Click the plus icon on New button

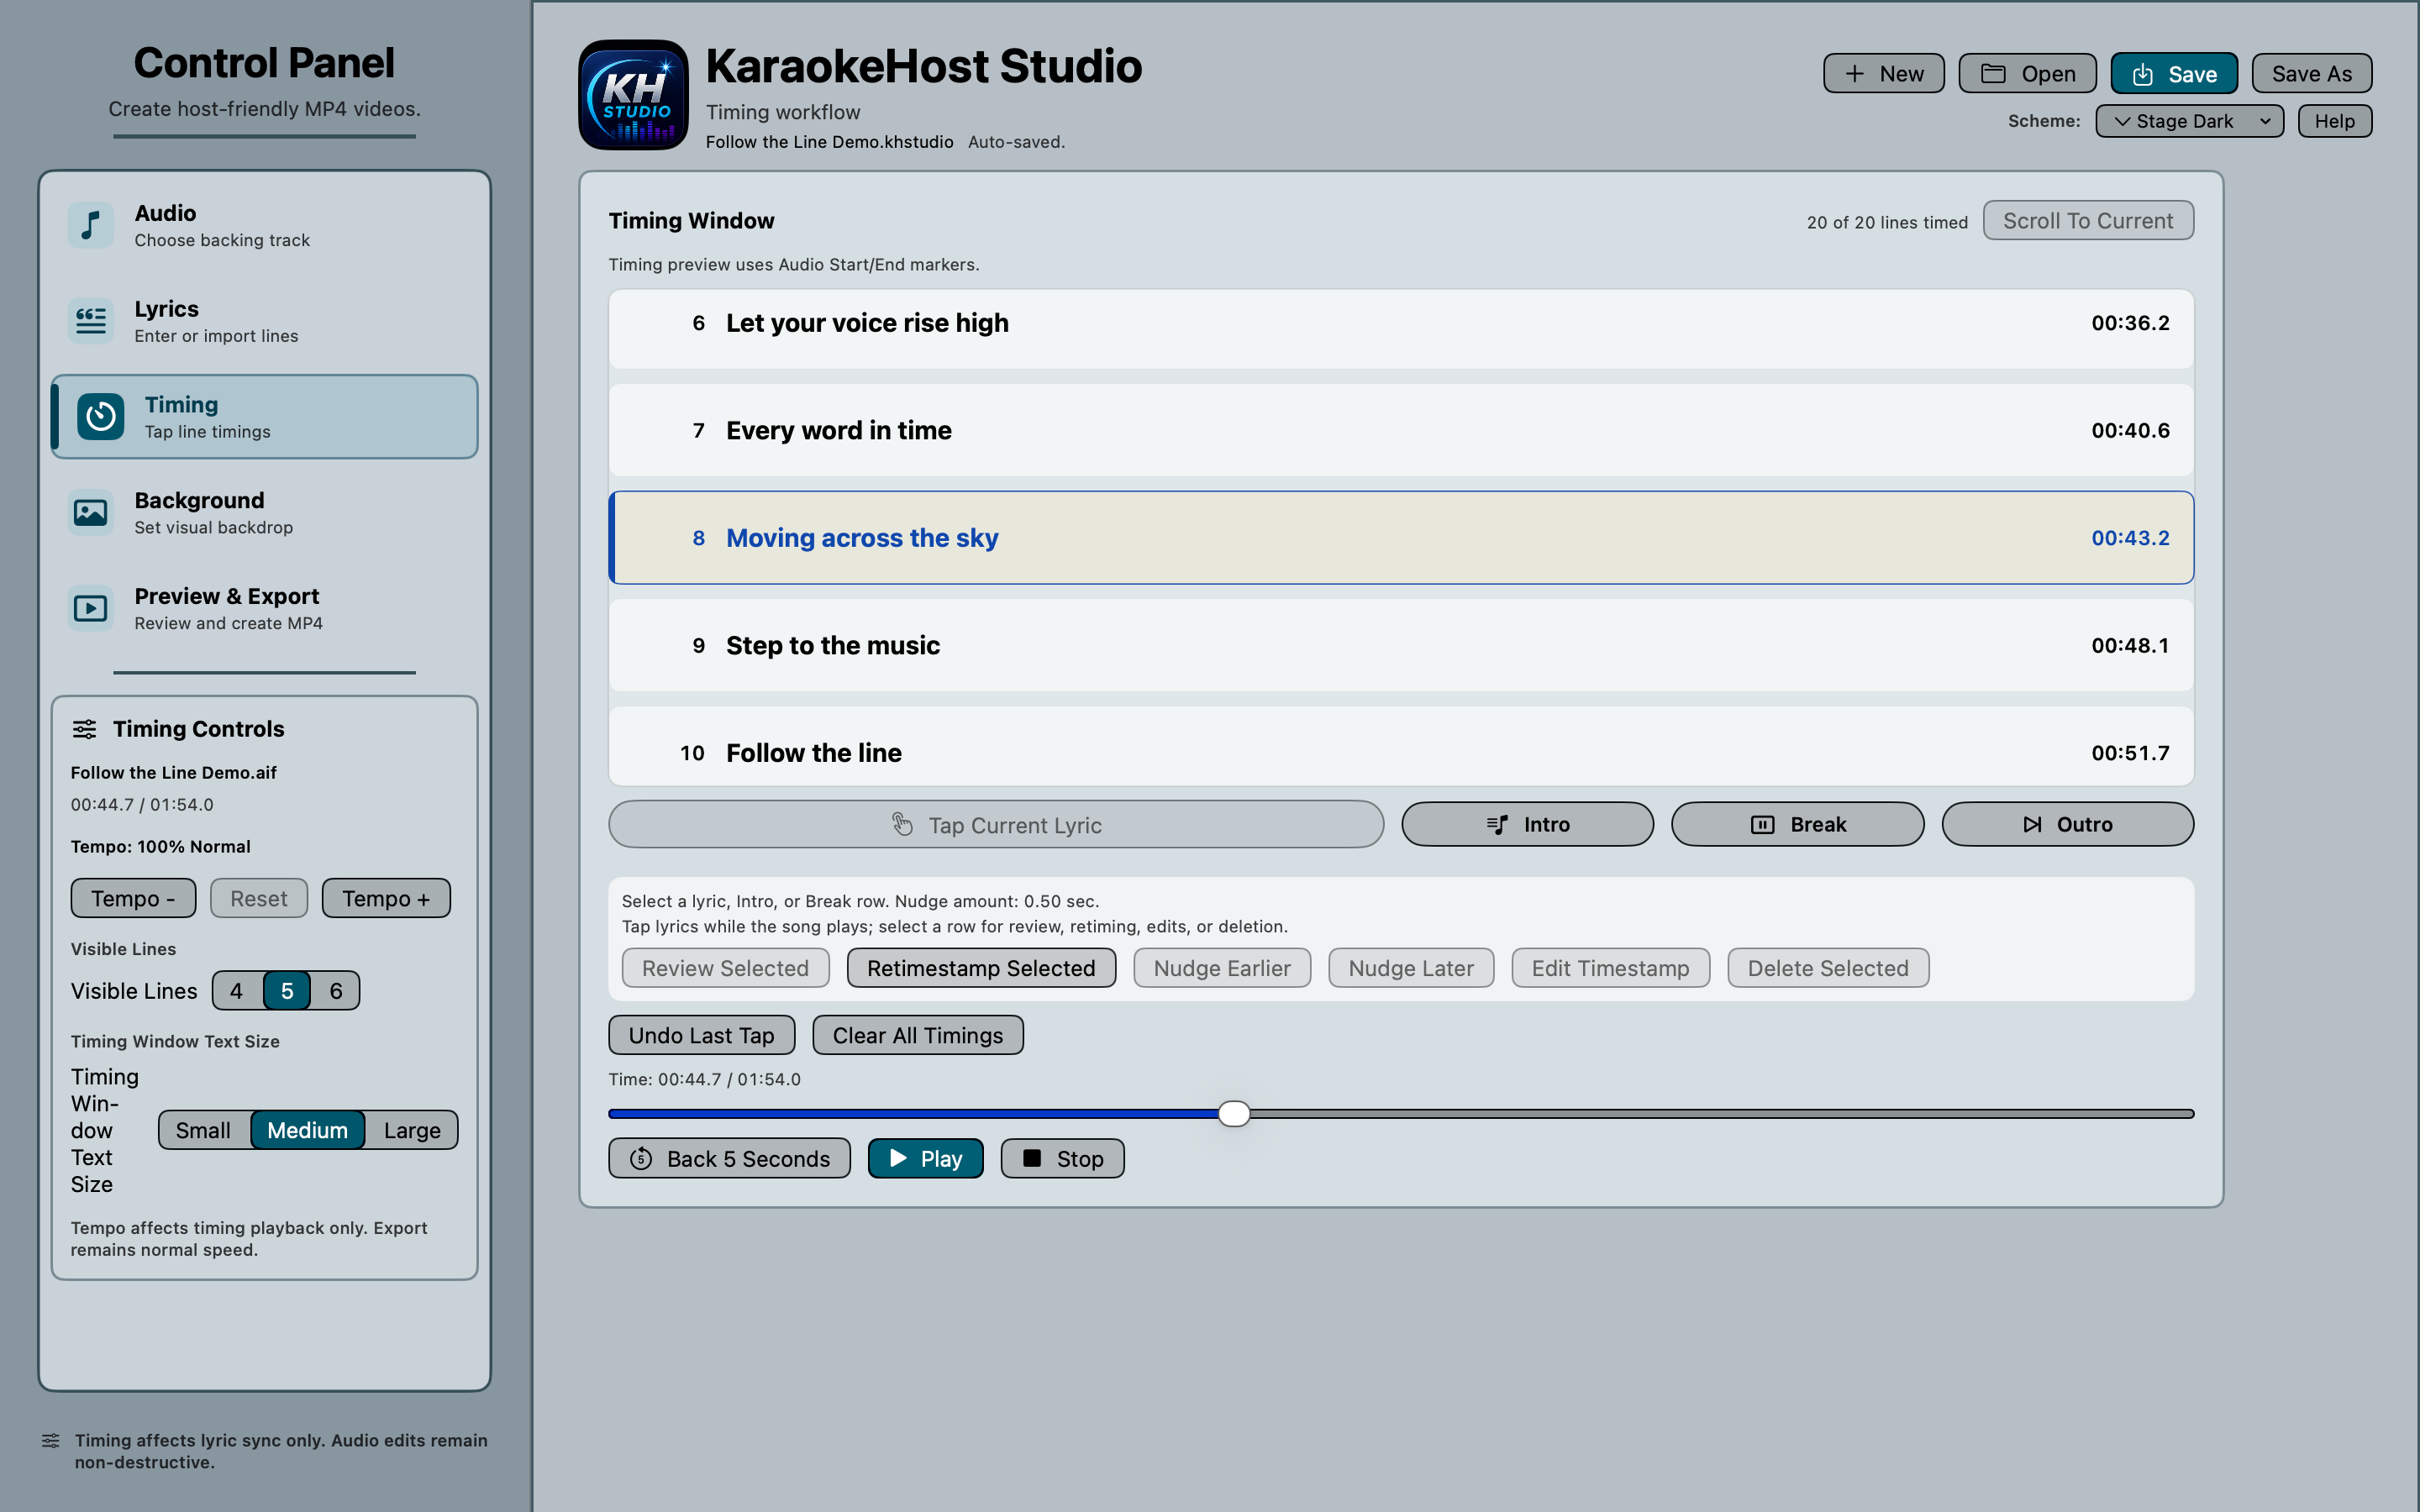click(1855, 74)
